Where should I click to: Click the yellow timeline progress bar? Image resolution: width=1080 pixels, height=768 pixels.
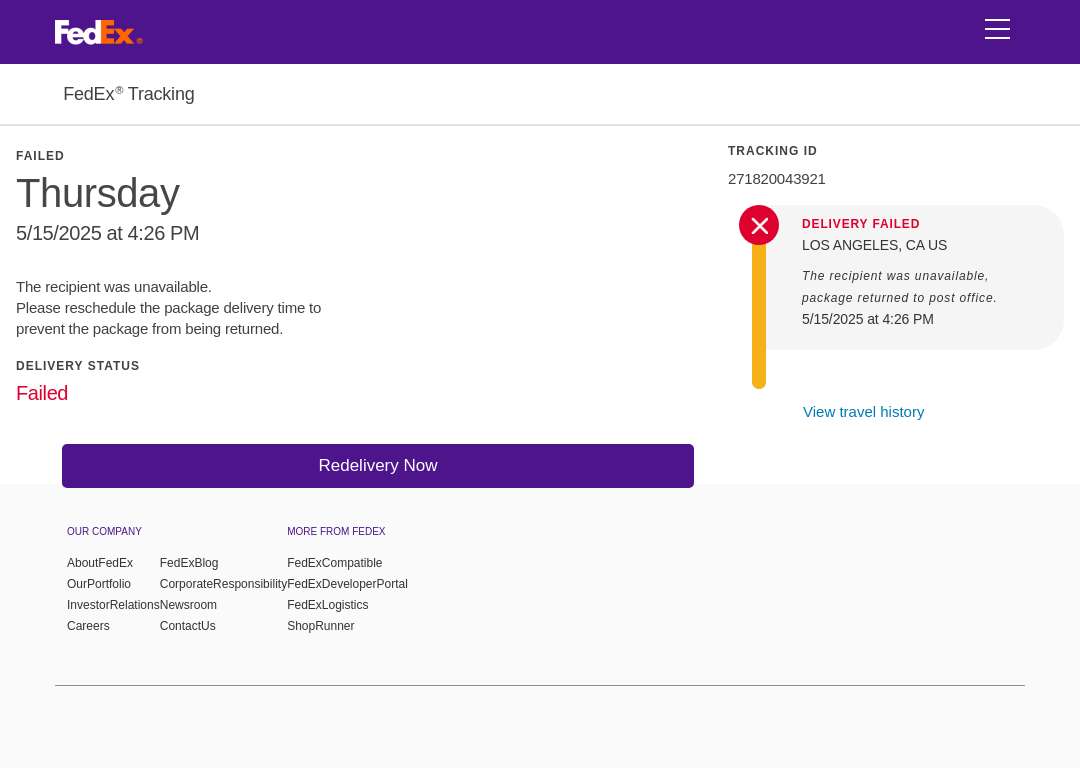click(x=759, y=317)
